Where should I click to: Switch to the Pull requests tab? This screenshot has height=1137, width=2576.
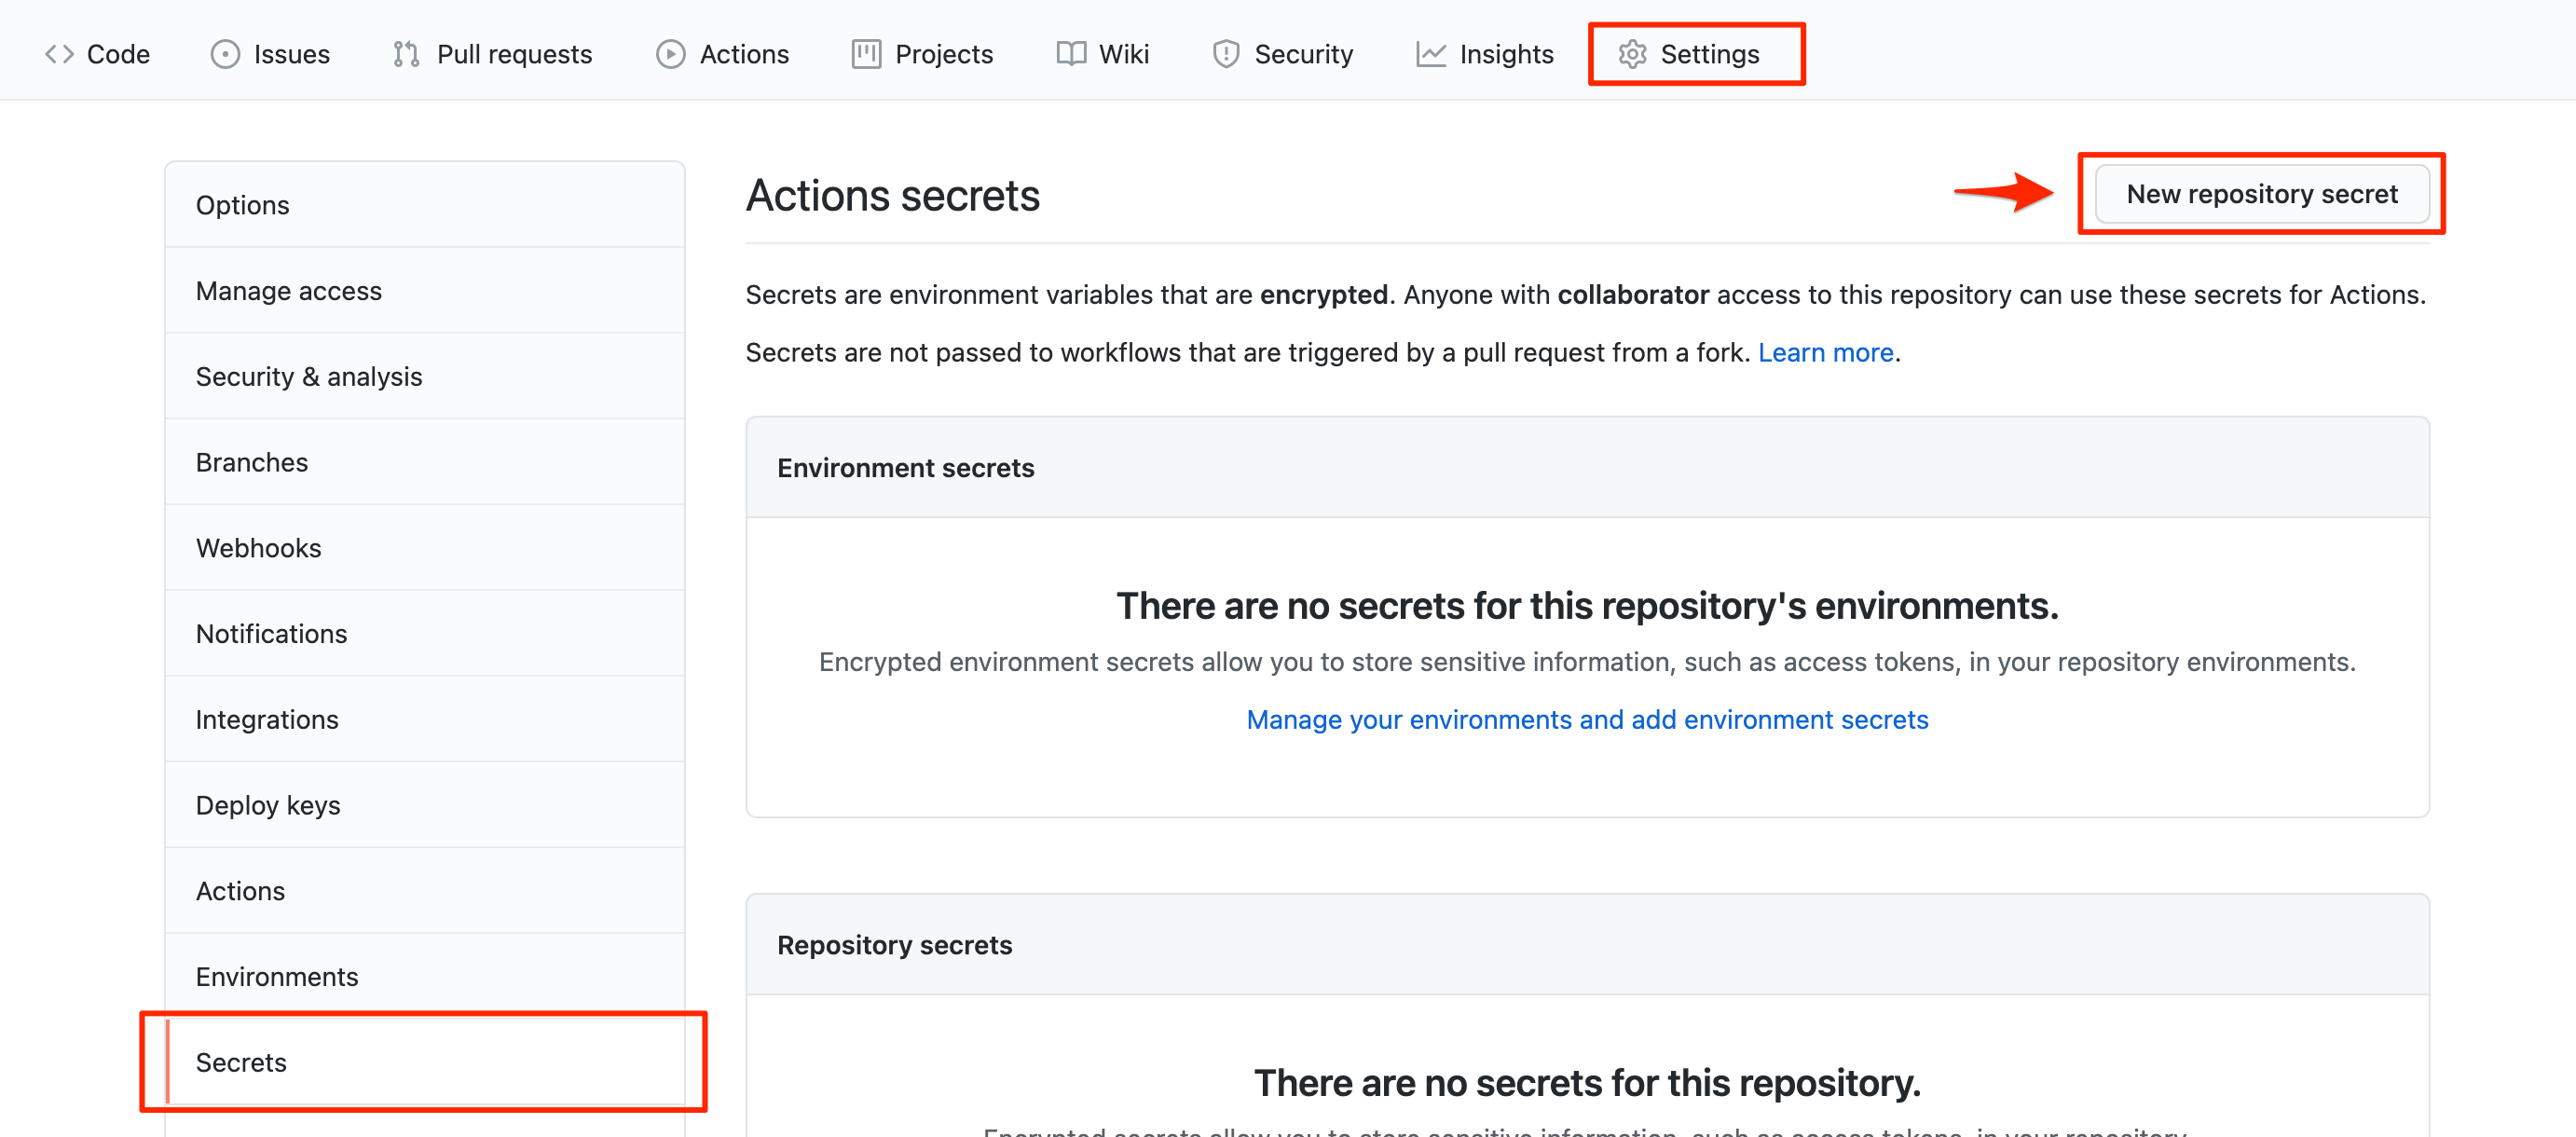514,54
